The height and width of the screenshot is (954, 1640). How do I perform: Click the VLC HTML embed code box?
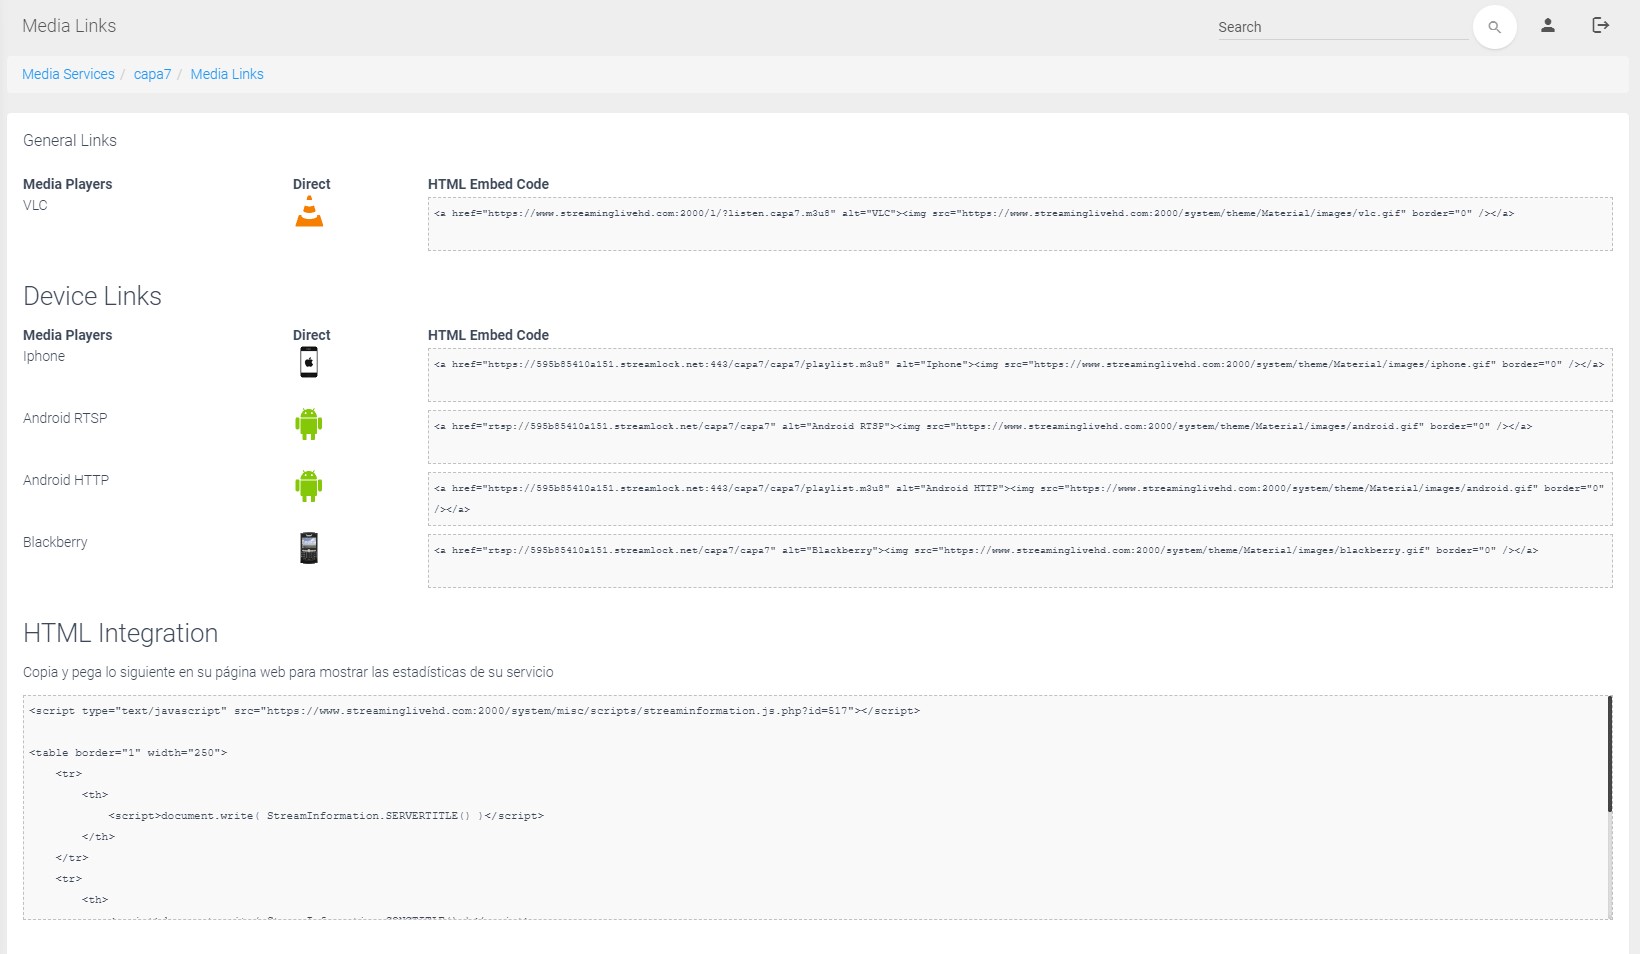pos(1019,224)
